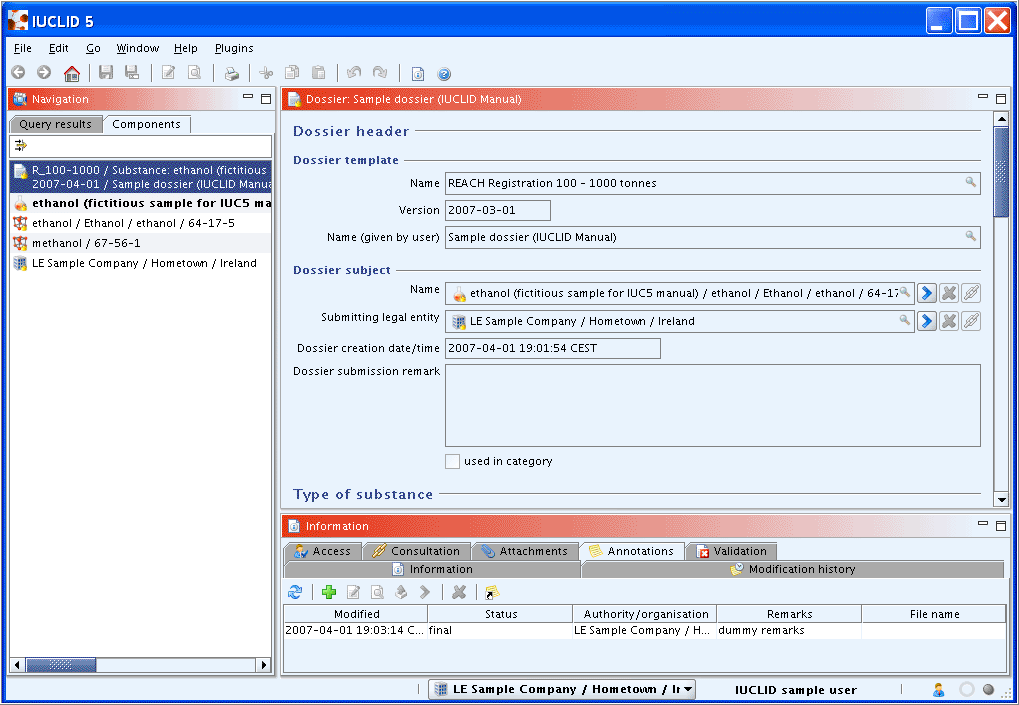Viewport: 1019px width, 705px height.
Task: Click the Save floppy disk icon
Action: pyautogui.click(x=106, y=73)
